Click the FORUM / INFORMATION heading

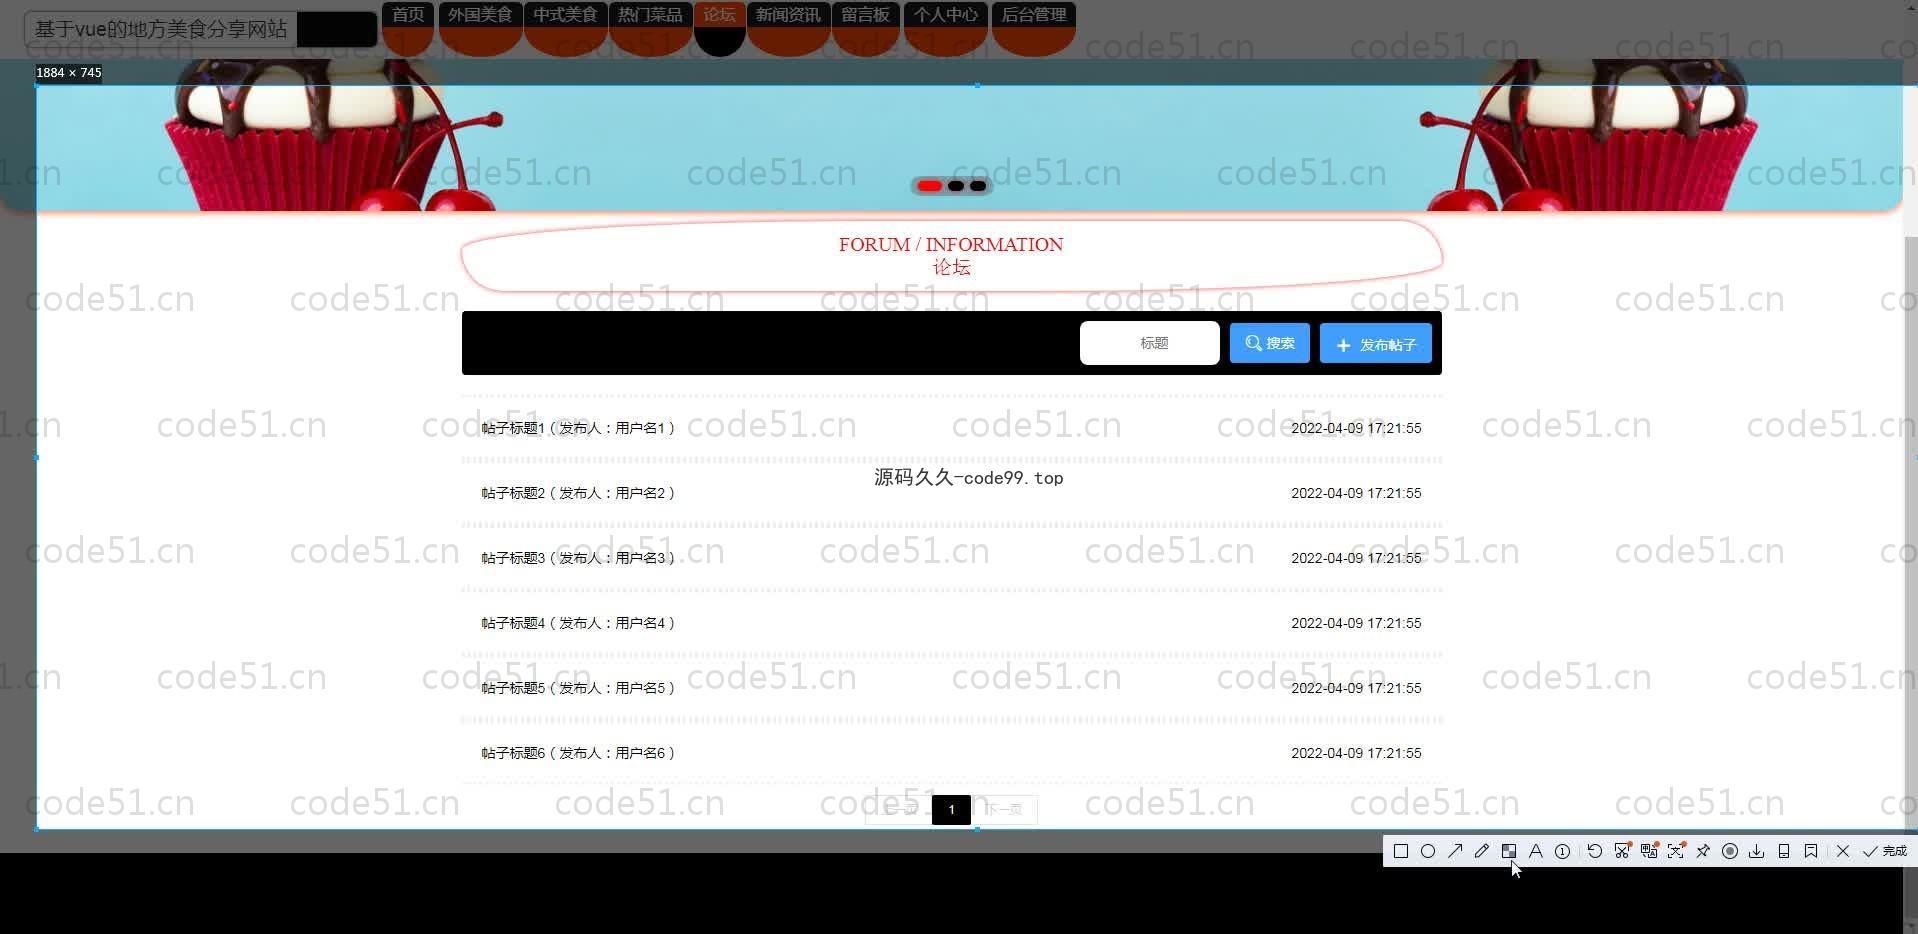[951, 245]
